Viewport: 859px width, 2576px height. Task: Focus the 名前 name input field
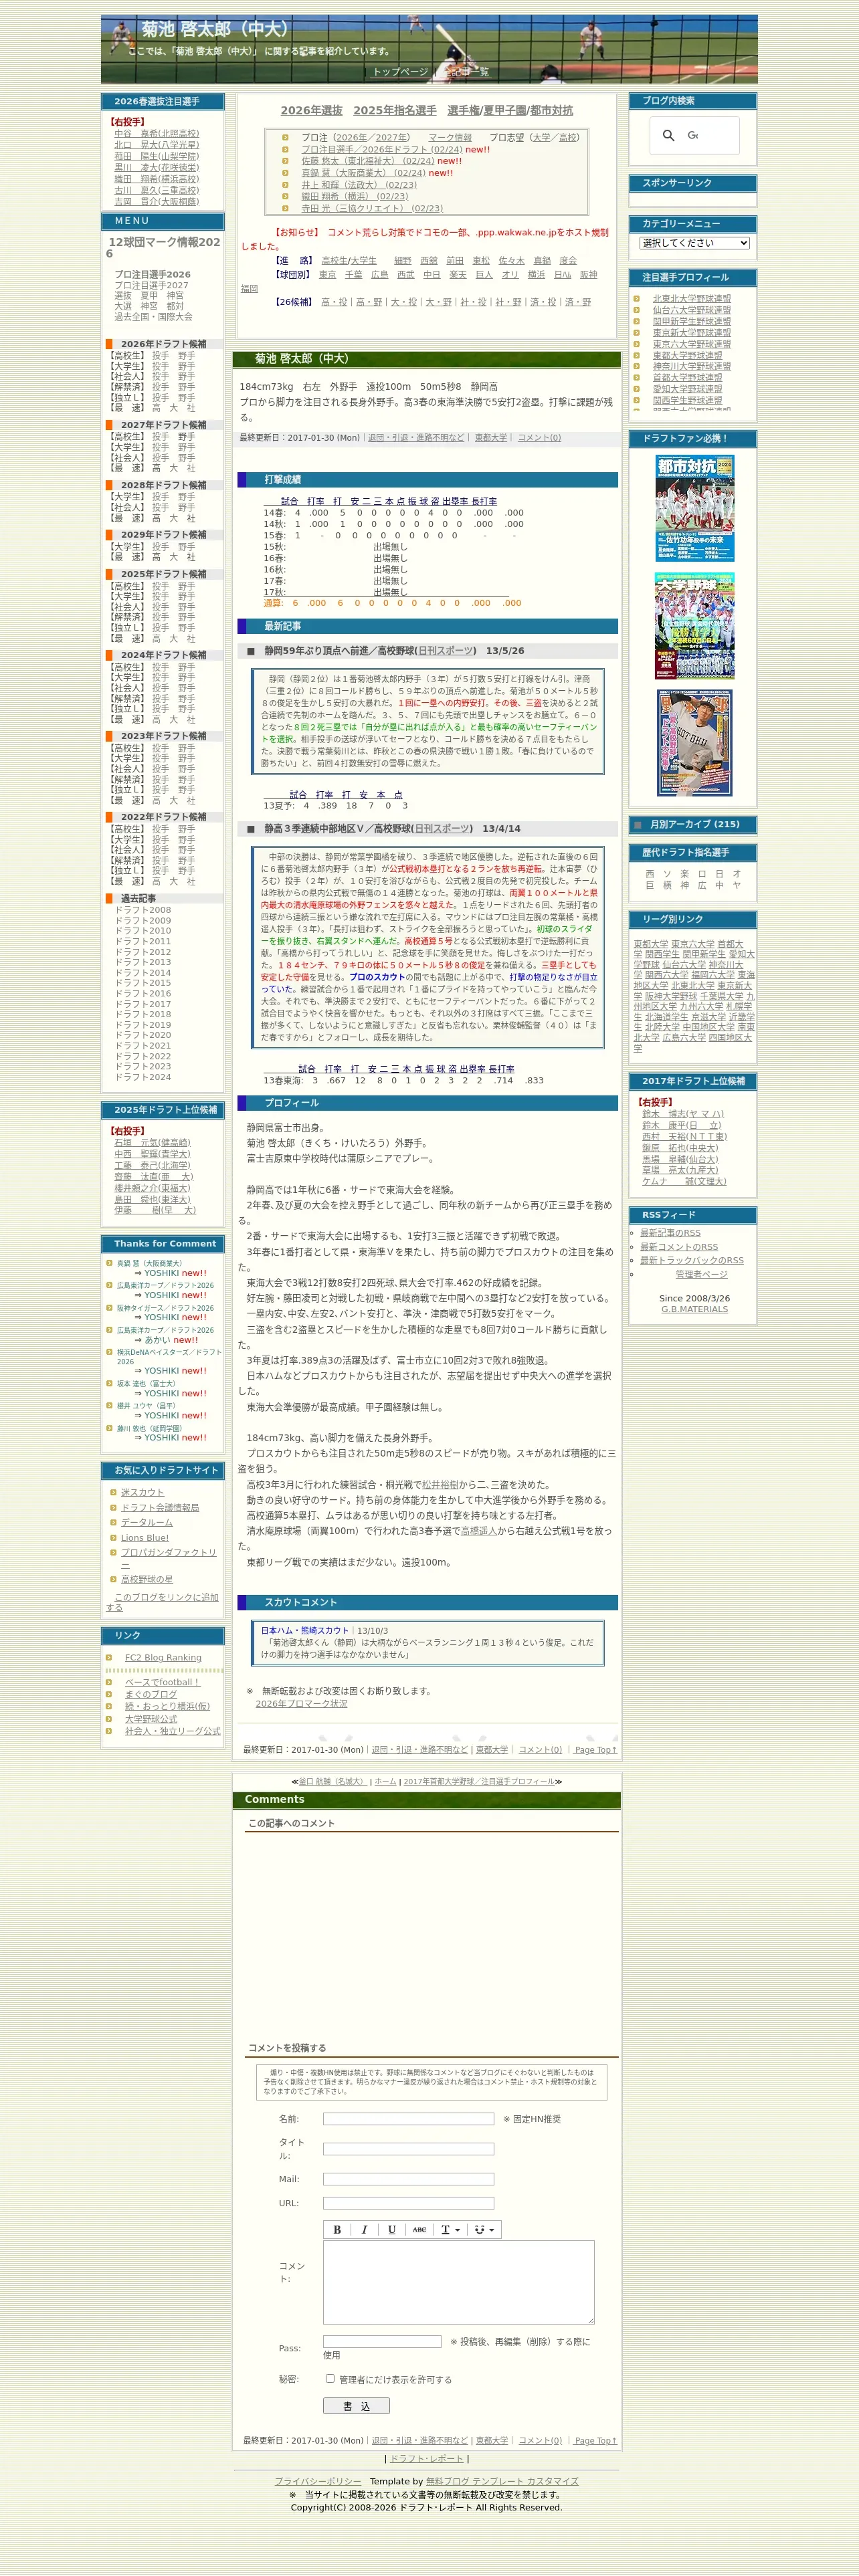pos(408,2119)
